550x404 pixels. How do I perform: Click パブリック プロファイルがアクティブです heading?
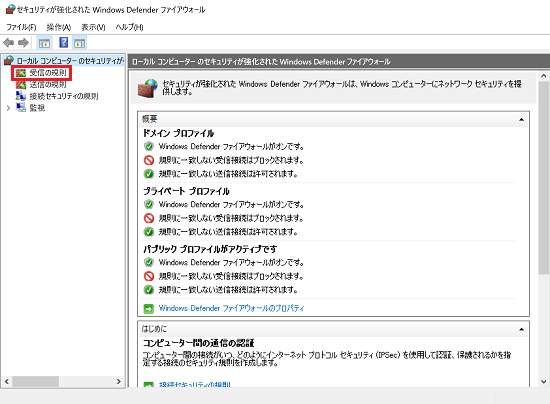click(210, 249)
